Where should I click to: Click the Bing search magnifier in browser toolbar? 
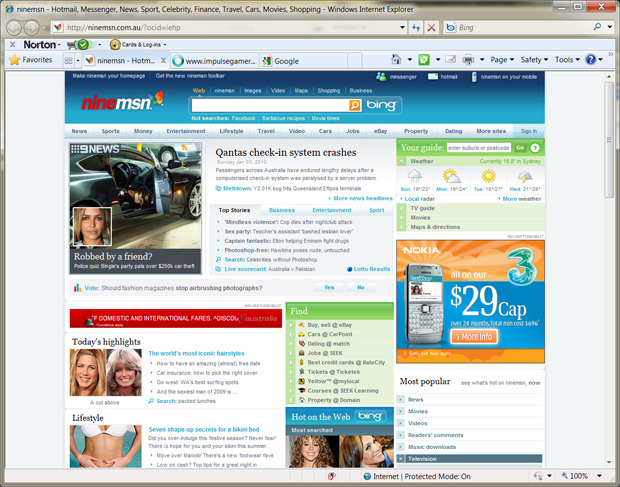click(x=597, y=27)
